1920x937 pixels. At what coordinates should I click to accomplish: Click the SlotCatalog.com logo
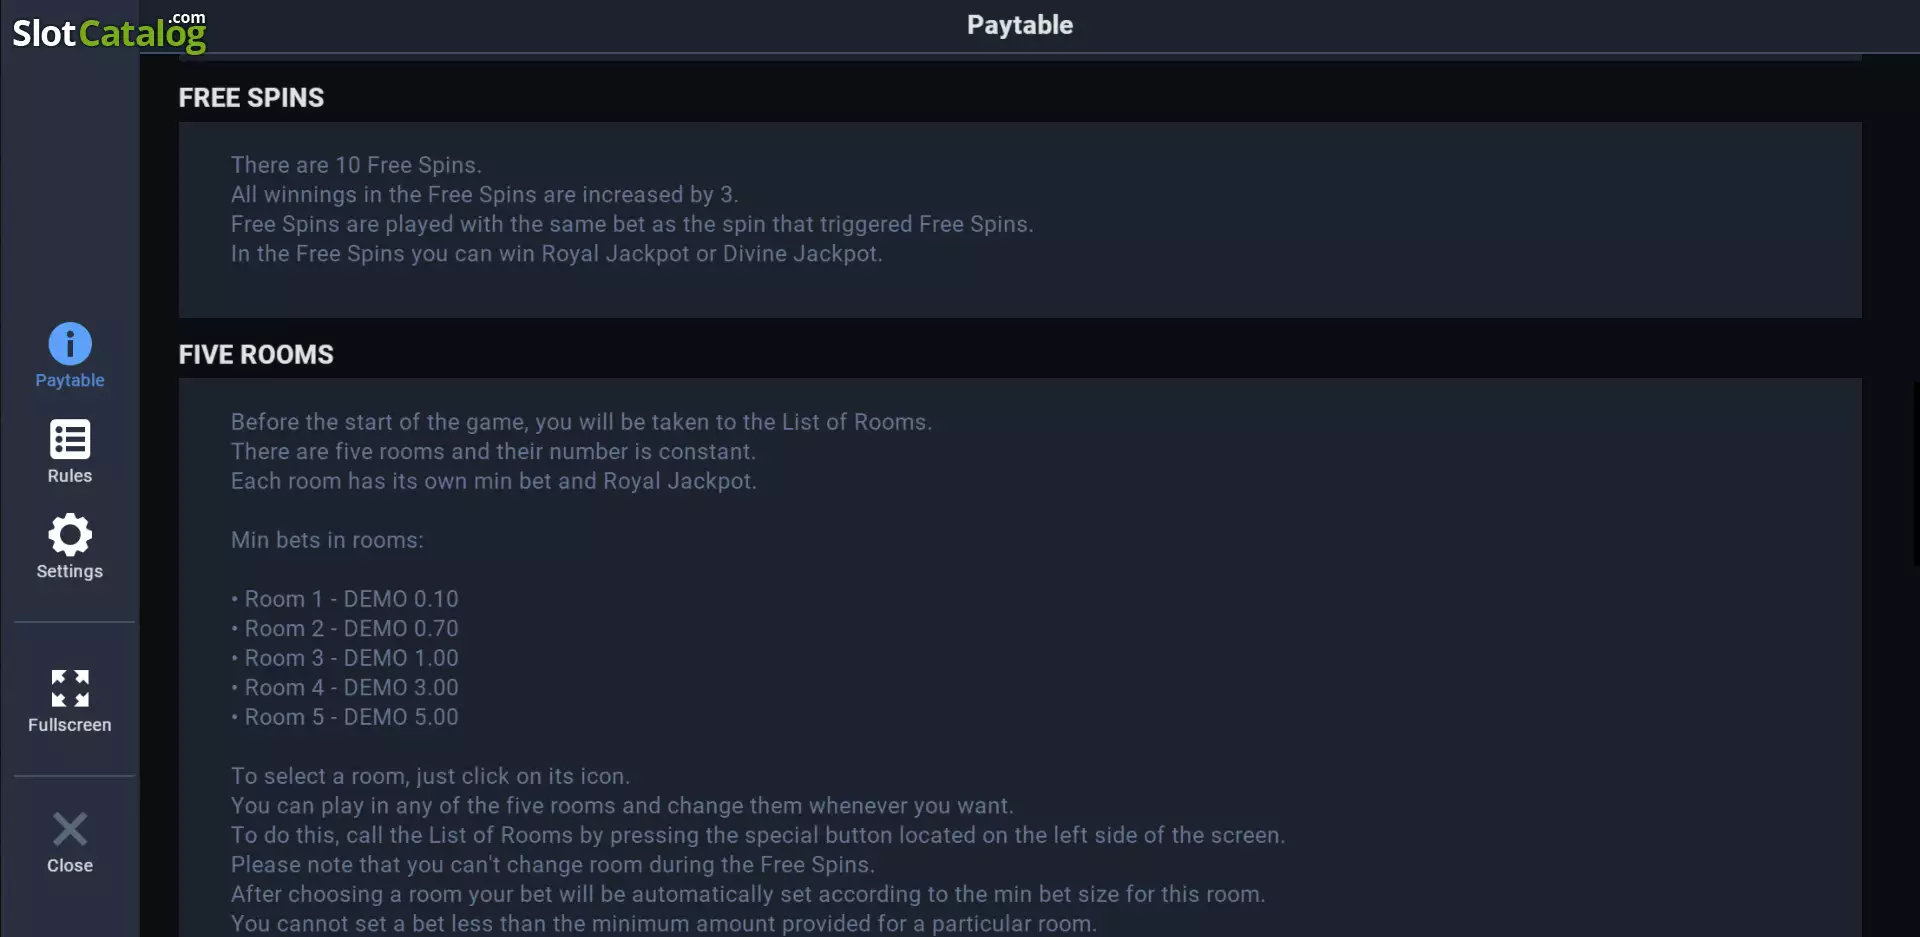pyautogui.click(x=109, y=32)
